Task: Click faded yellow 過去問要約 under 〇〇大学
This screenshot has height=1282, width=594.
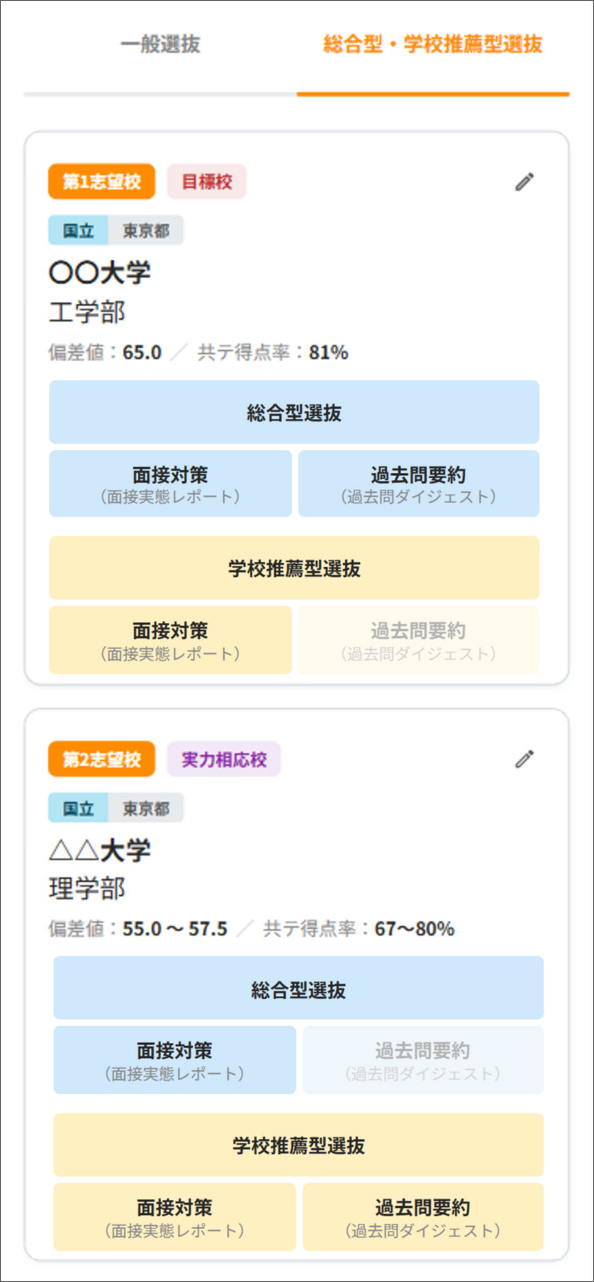Action: 419,640
